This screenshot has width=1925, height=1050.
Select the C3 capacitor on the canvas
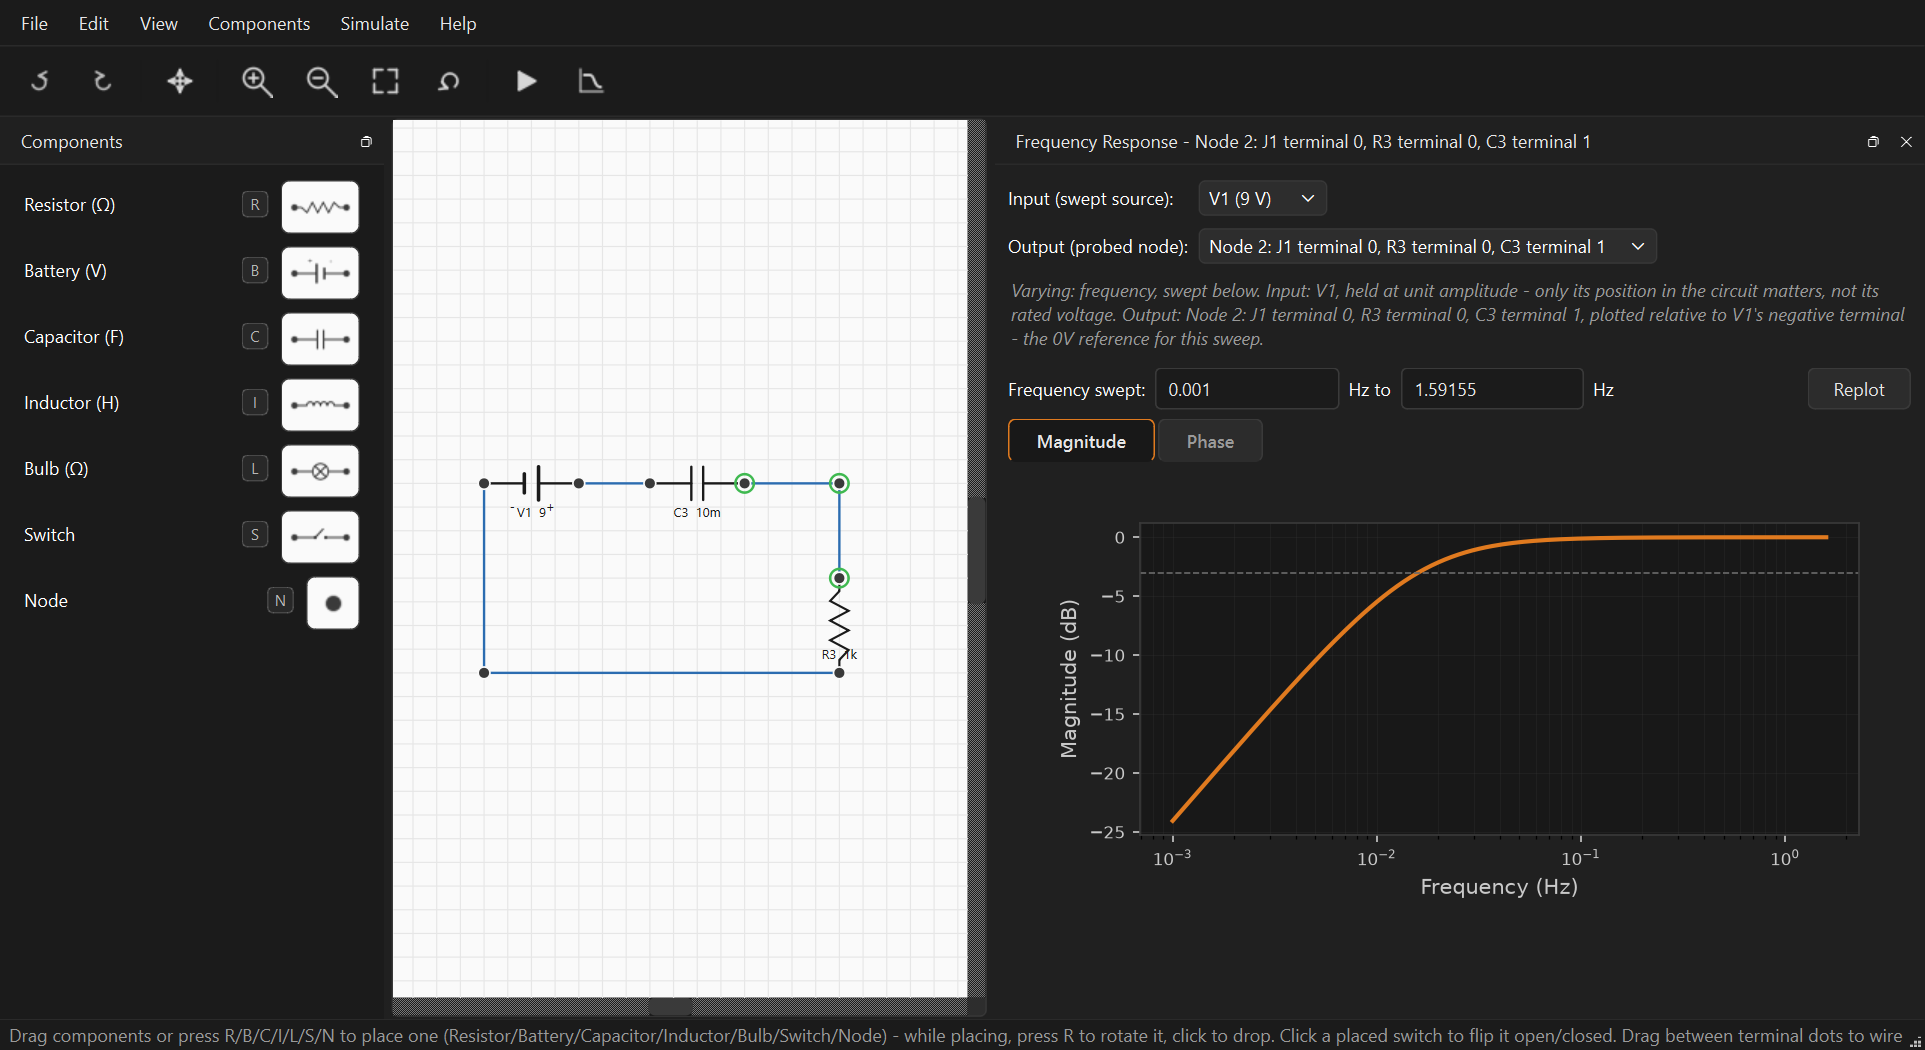[697, 484]
